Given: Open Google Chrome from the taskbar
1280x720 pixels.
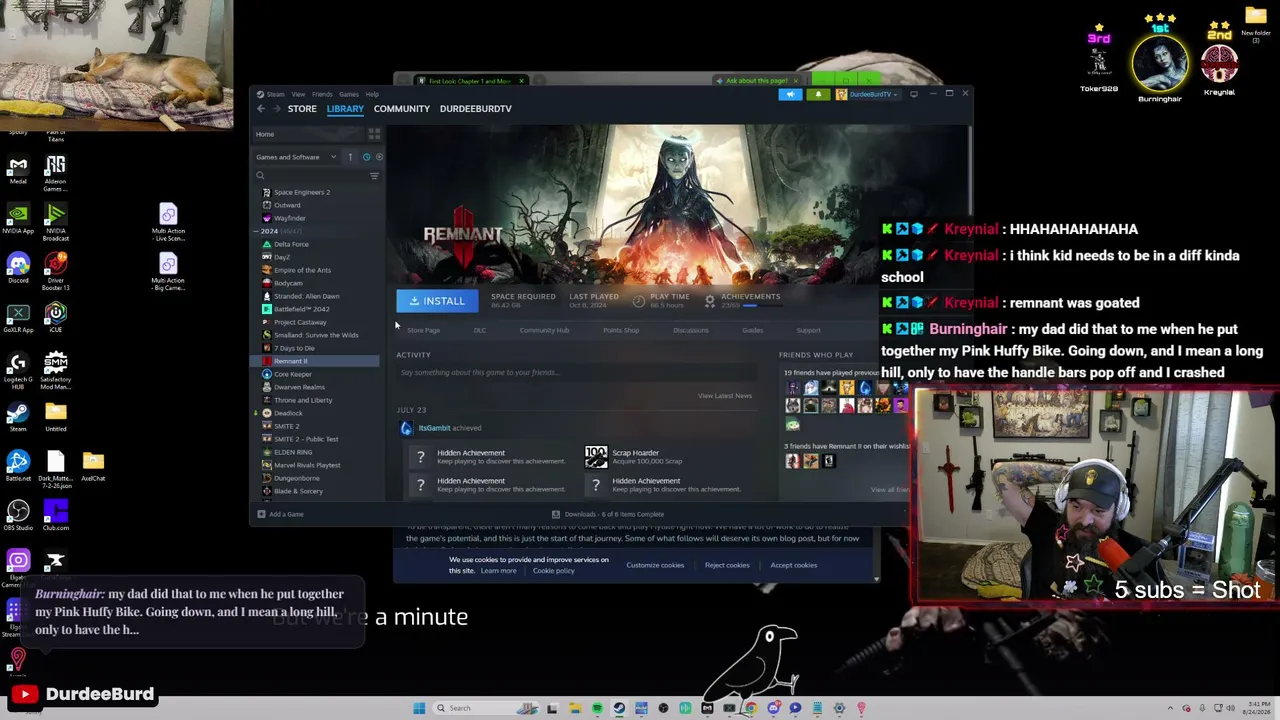Looking at the screenshot, I should (x=751, y=708).
